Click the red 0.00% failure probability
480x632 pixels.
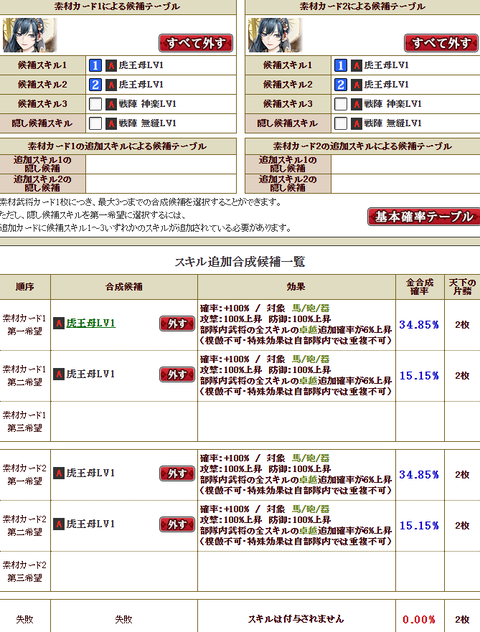coord(419,619)
